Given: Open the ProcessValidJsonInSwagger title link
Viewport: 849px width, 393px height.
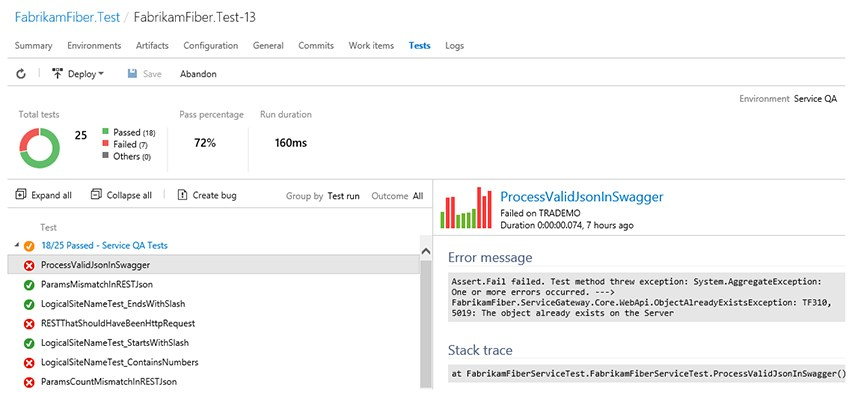Looking at the screenshot, I should tap(582, 196).
